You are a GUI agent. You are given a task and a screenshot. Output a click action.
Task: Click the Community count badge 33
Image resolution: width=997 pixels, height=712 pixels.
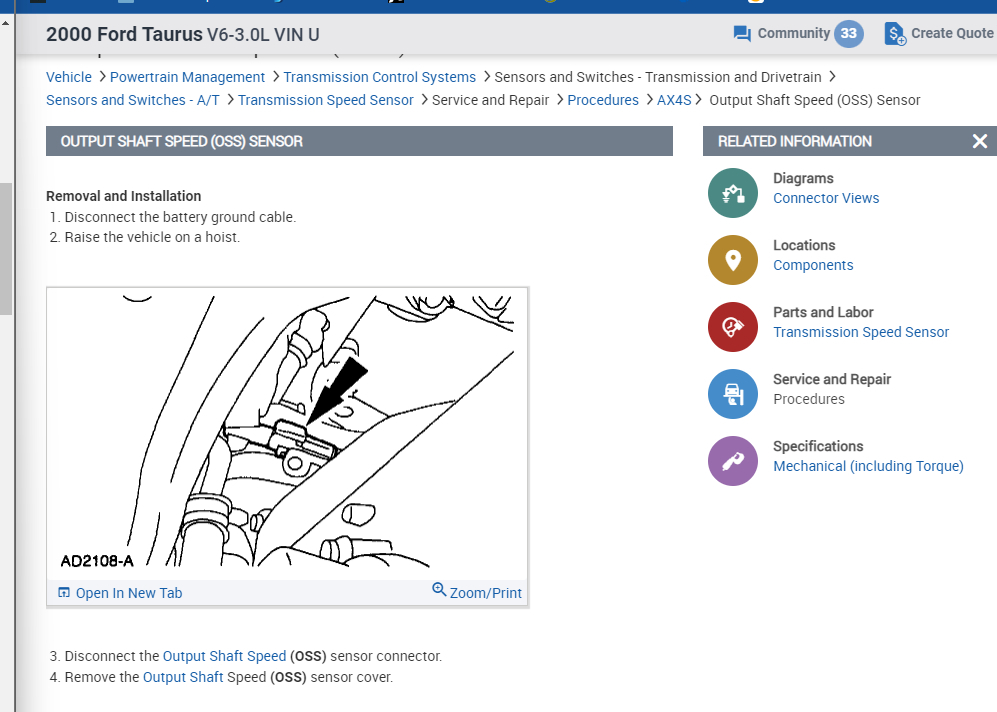[x=849, y=34]
